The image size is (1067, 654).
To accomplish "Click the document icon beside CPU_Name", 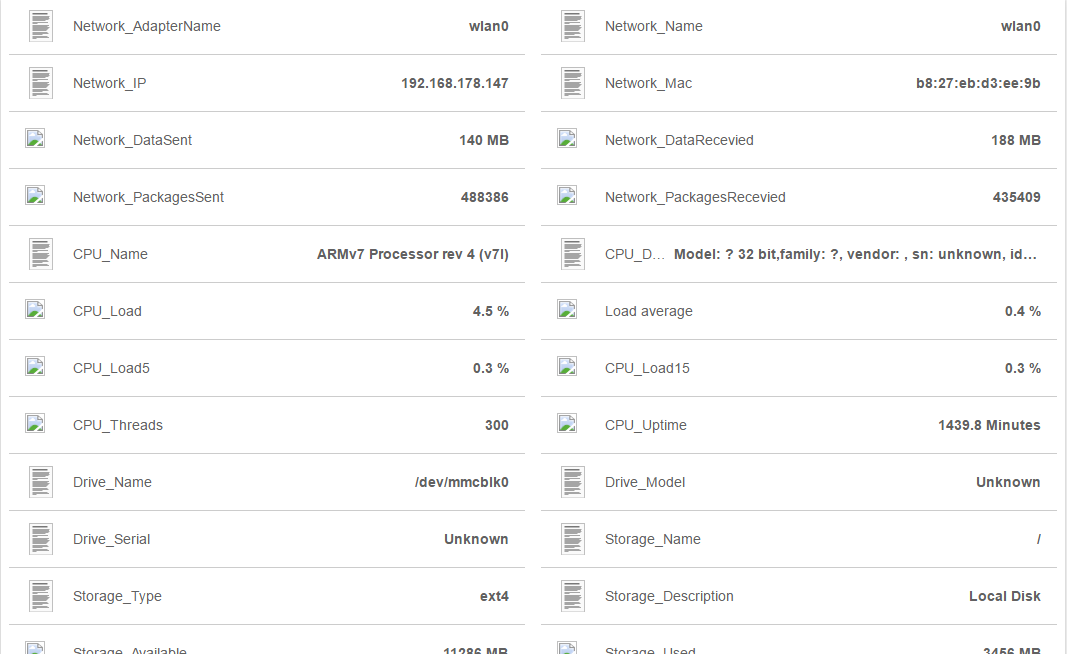I will (40, 252).
